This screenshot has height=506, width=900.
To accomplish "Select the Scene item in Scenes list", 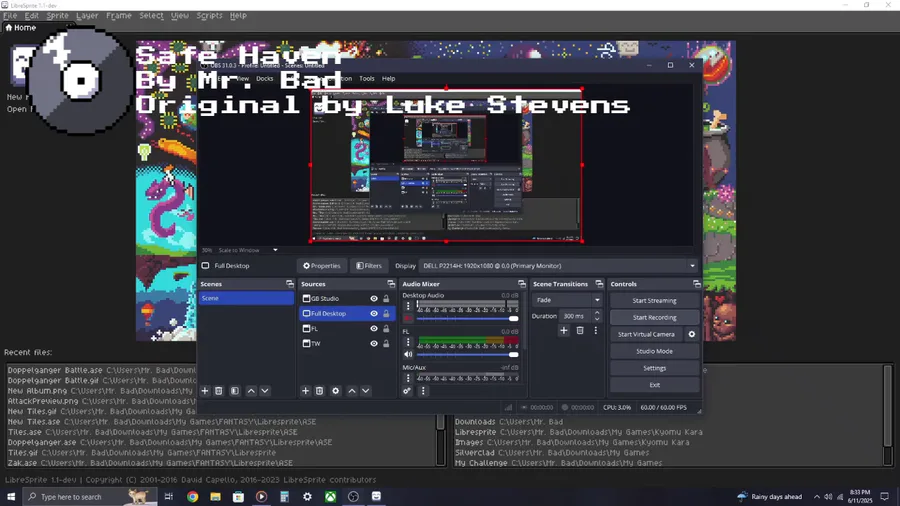I will [x=246, y=298].
